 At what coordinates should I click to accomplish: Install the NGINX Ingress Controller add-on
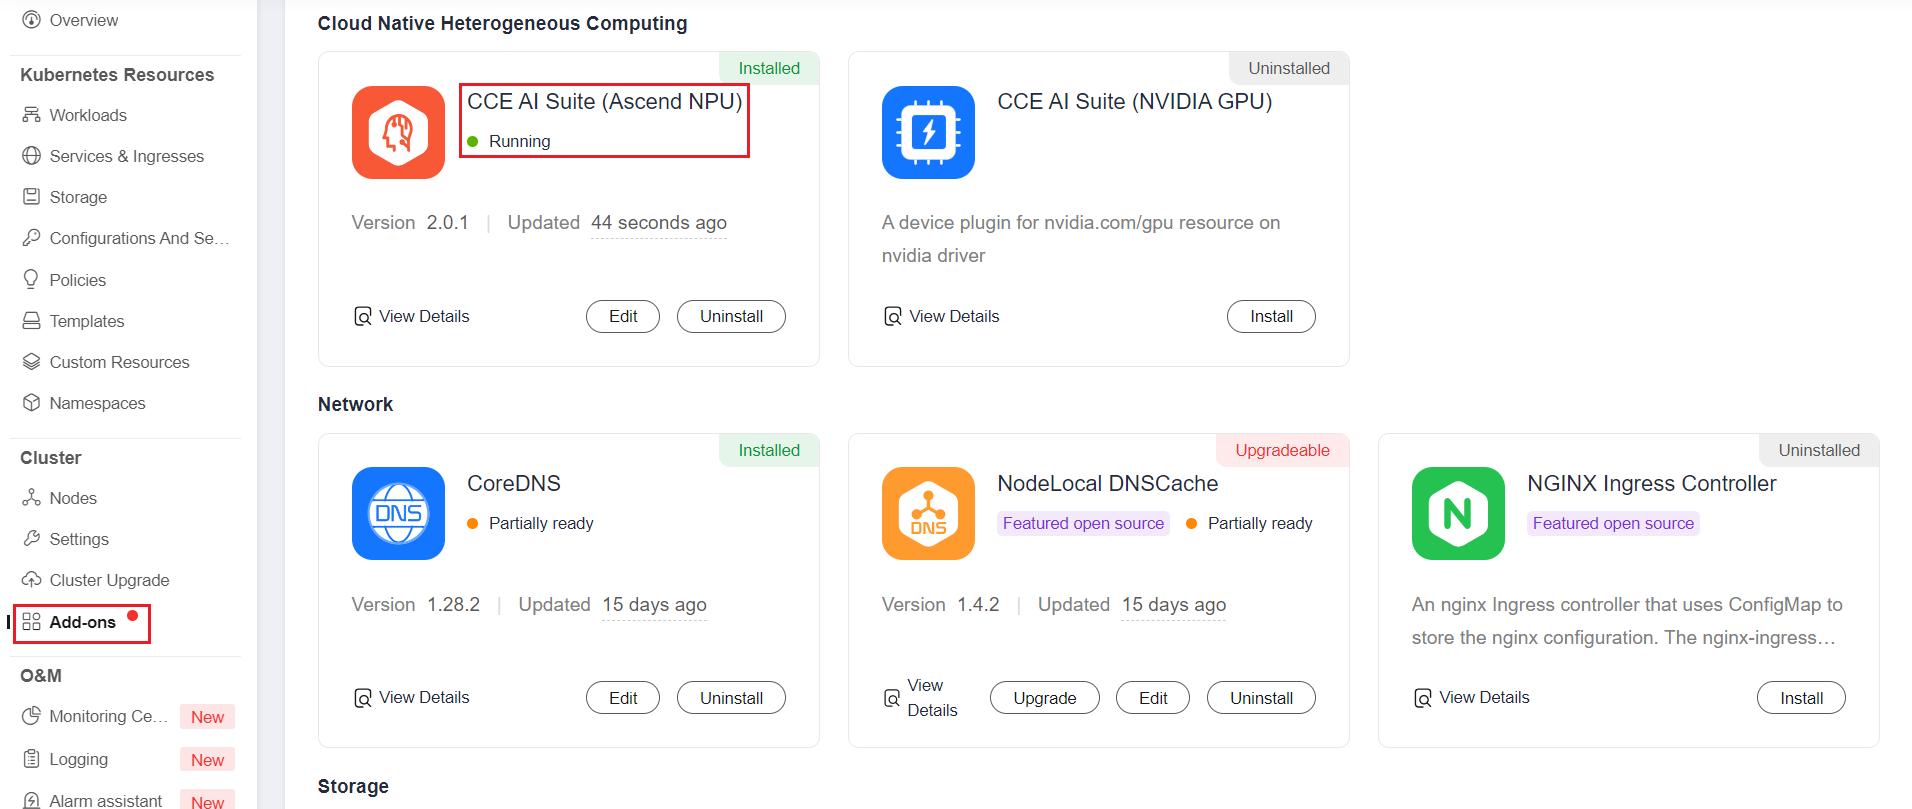click(x=1800, y=698)
